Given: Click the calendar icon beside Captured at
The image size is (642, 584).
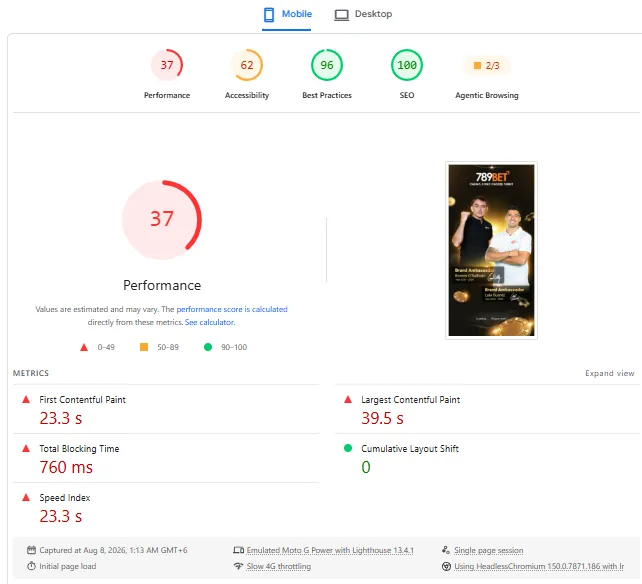Looking at the screenshot, I should tap(31, 550).
